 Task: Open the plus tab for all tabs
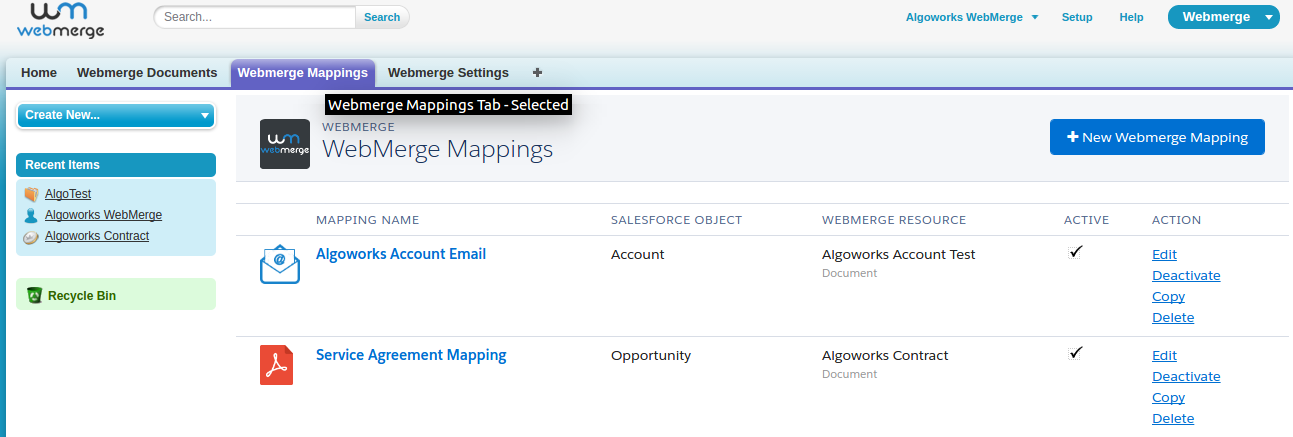537,72
